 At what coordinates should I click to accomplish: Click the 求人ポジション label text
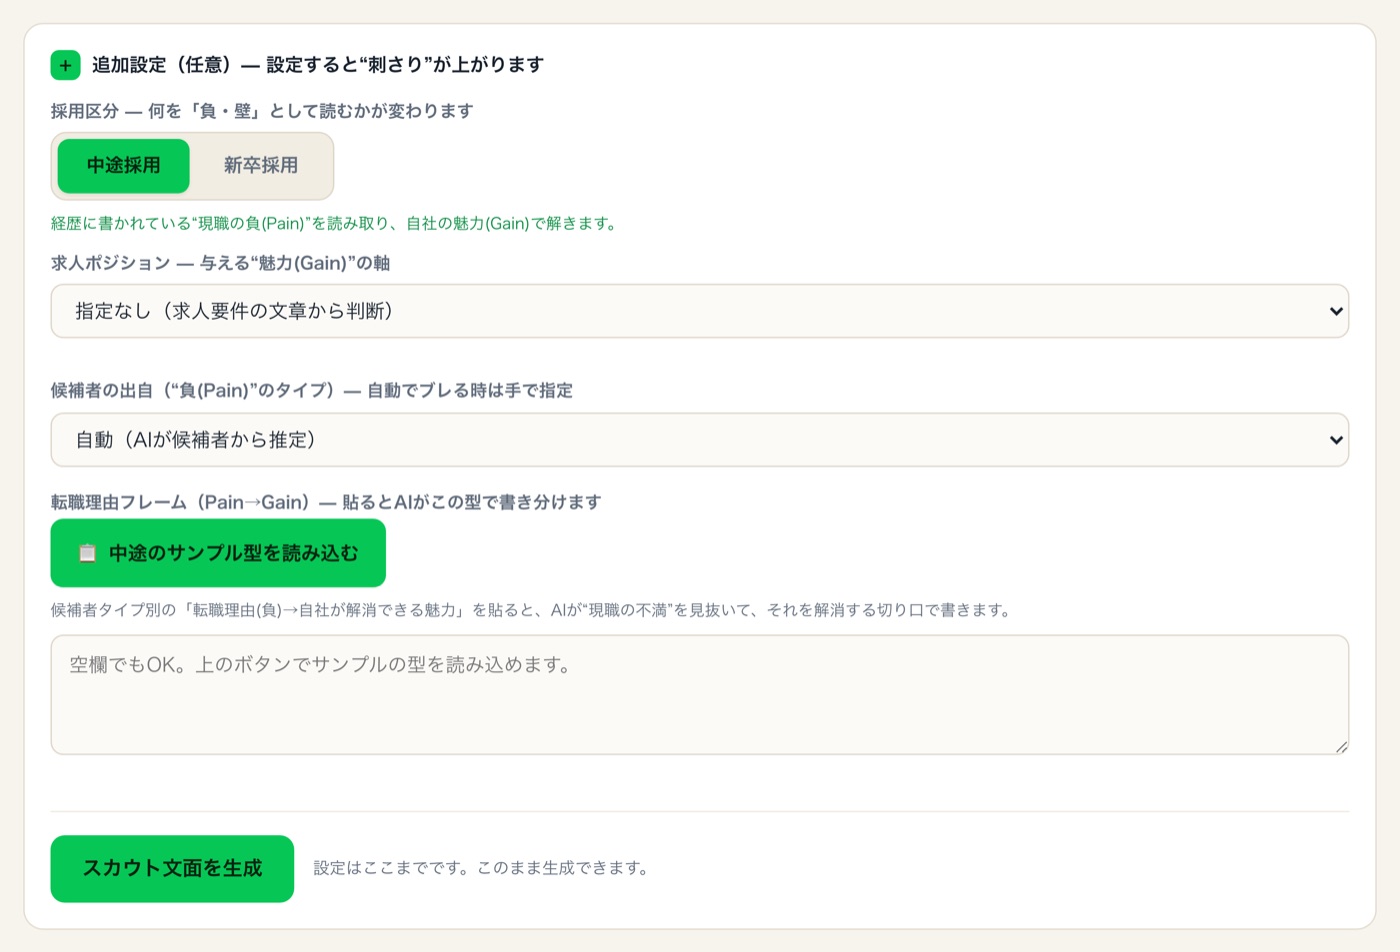point(221,263)
